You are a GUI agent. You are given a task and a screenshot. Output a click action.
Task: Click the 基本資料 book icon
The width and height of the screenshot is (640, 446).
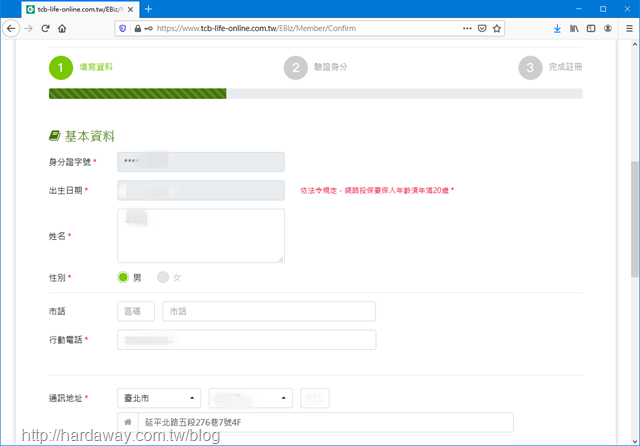tap(55, 135)
